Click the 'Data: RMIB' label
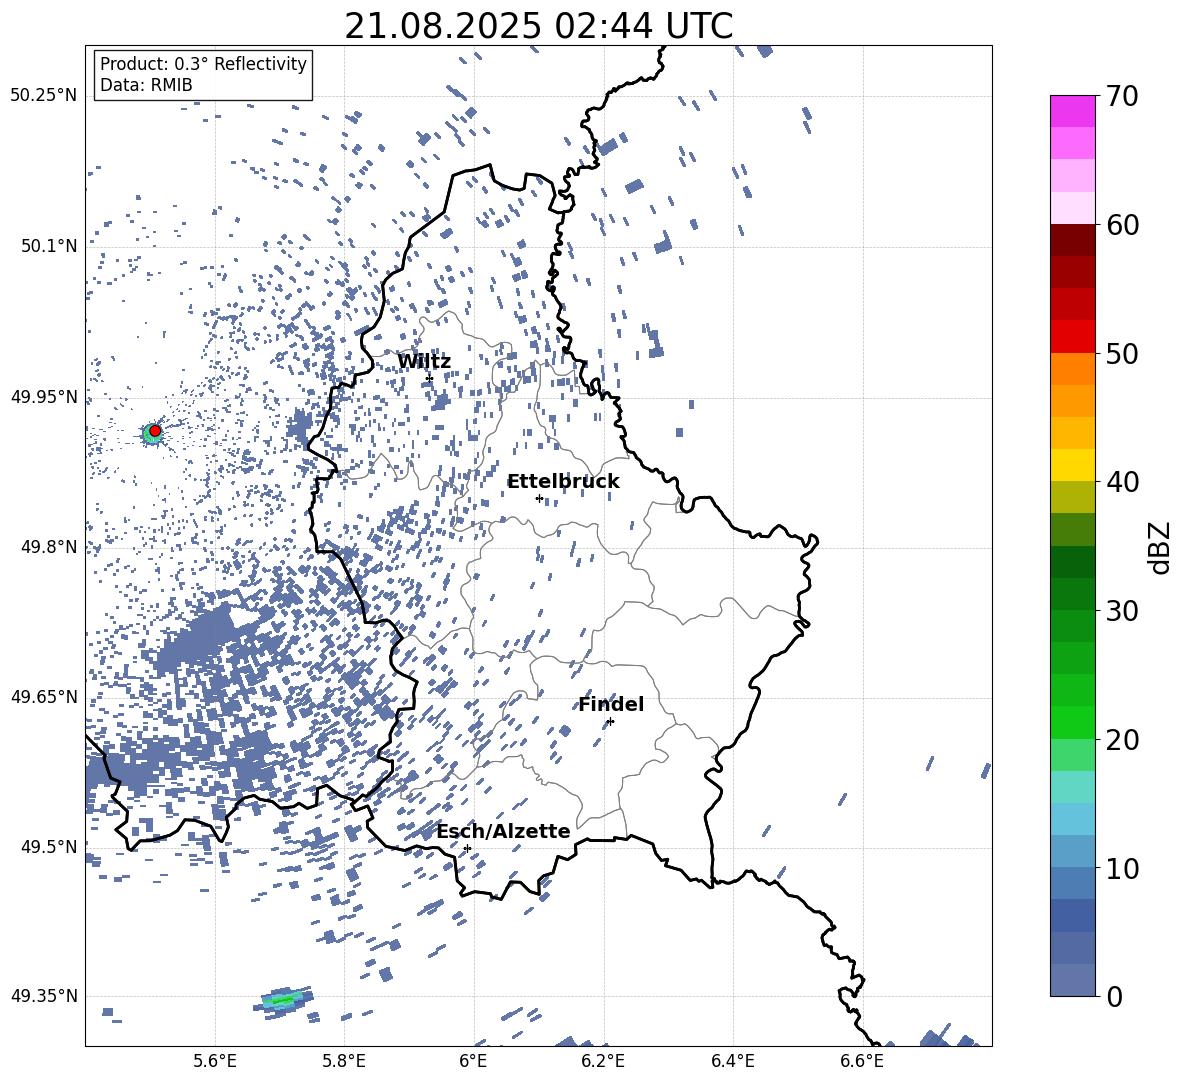The image size is (1184, 1081). click(146, 85)
